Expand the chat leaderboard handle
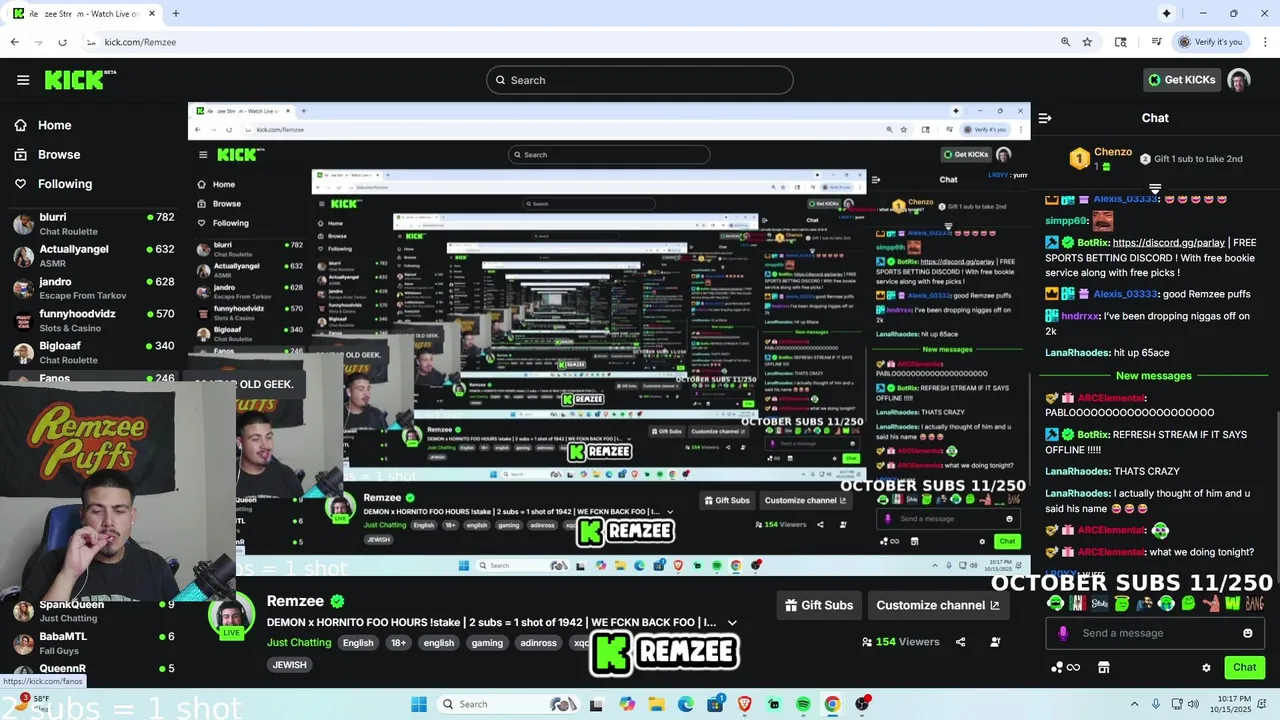 coord(1155,187)
